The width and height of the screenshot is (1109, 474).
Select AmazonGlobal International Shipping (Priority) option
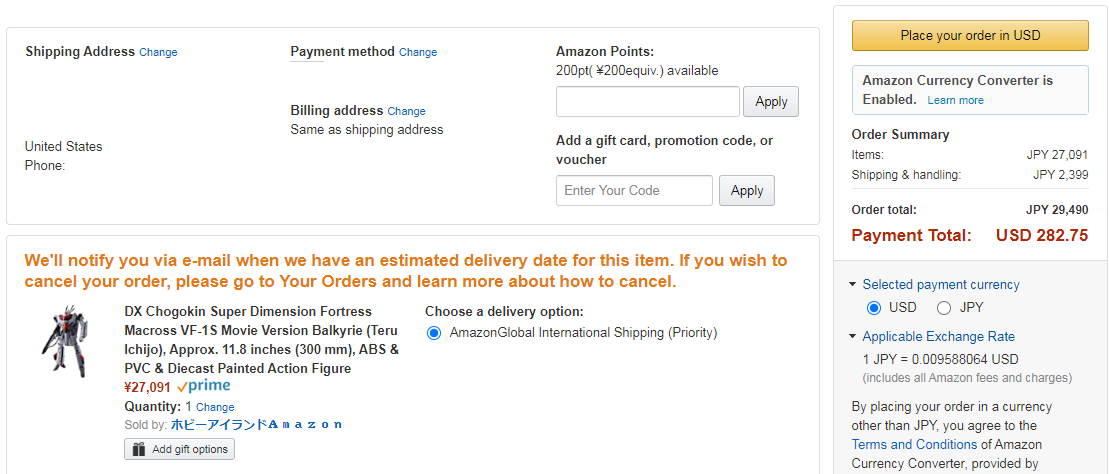(434, 333)
